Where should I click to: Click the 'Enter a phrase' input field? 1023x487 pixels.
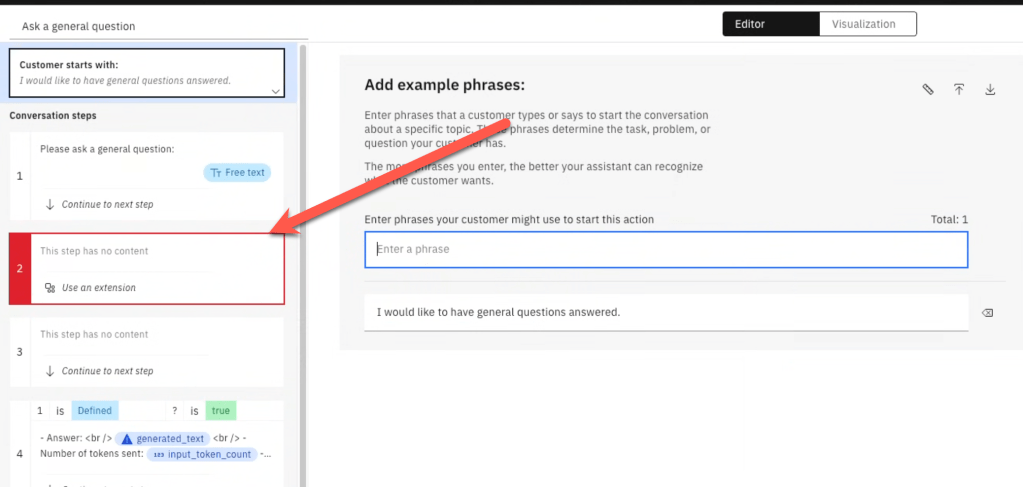(x=666, y=249)
